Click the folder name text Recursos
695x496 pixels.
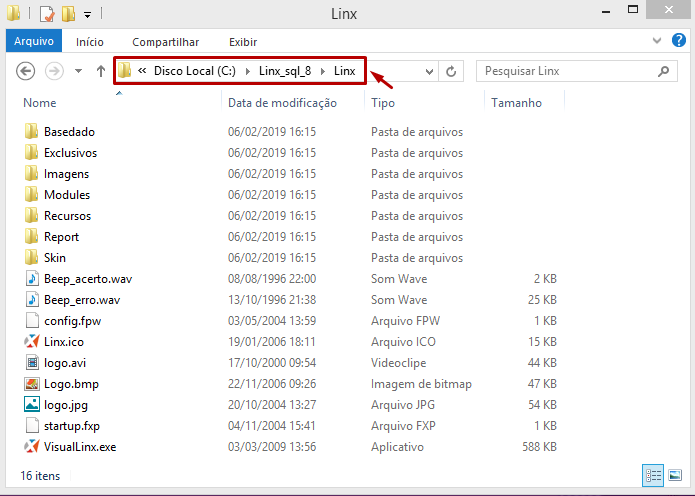click(67, 216)
